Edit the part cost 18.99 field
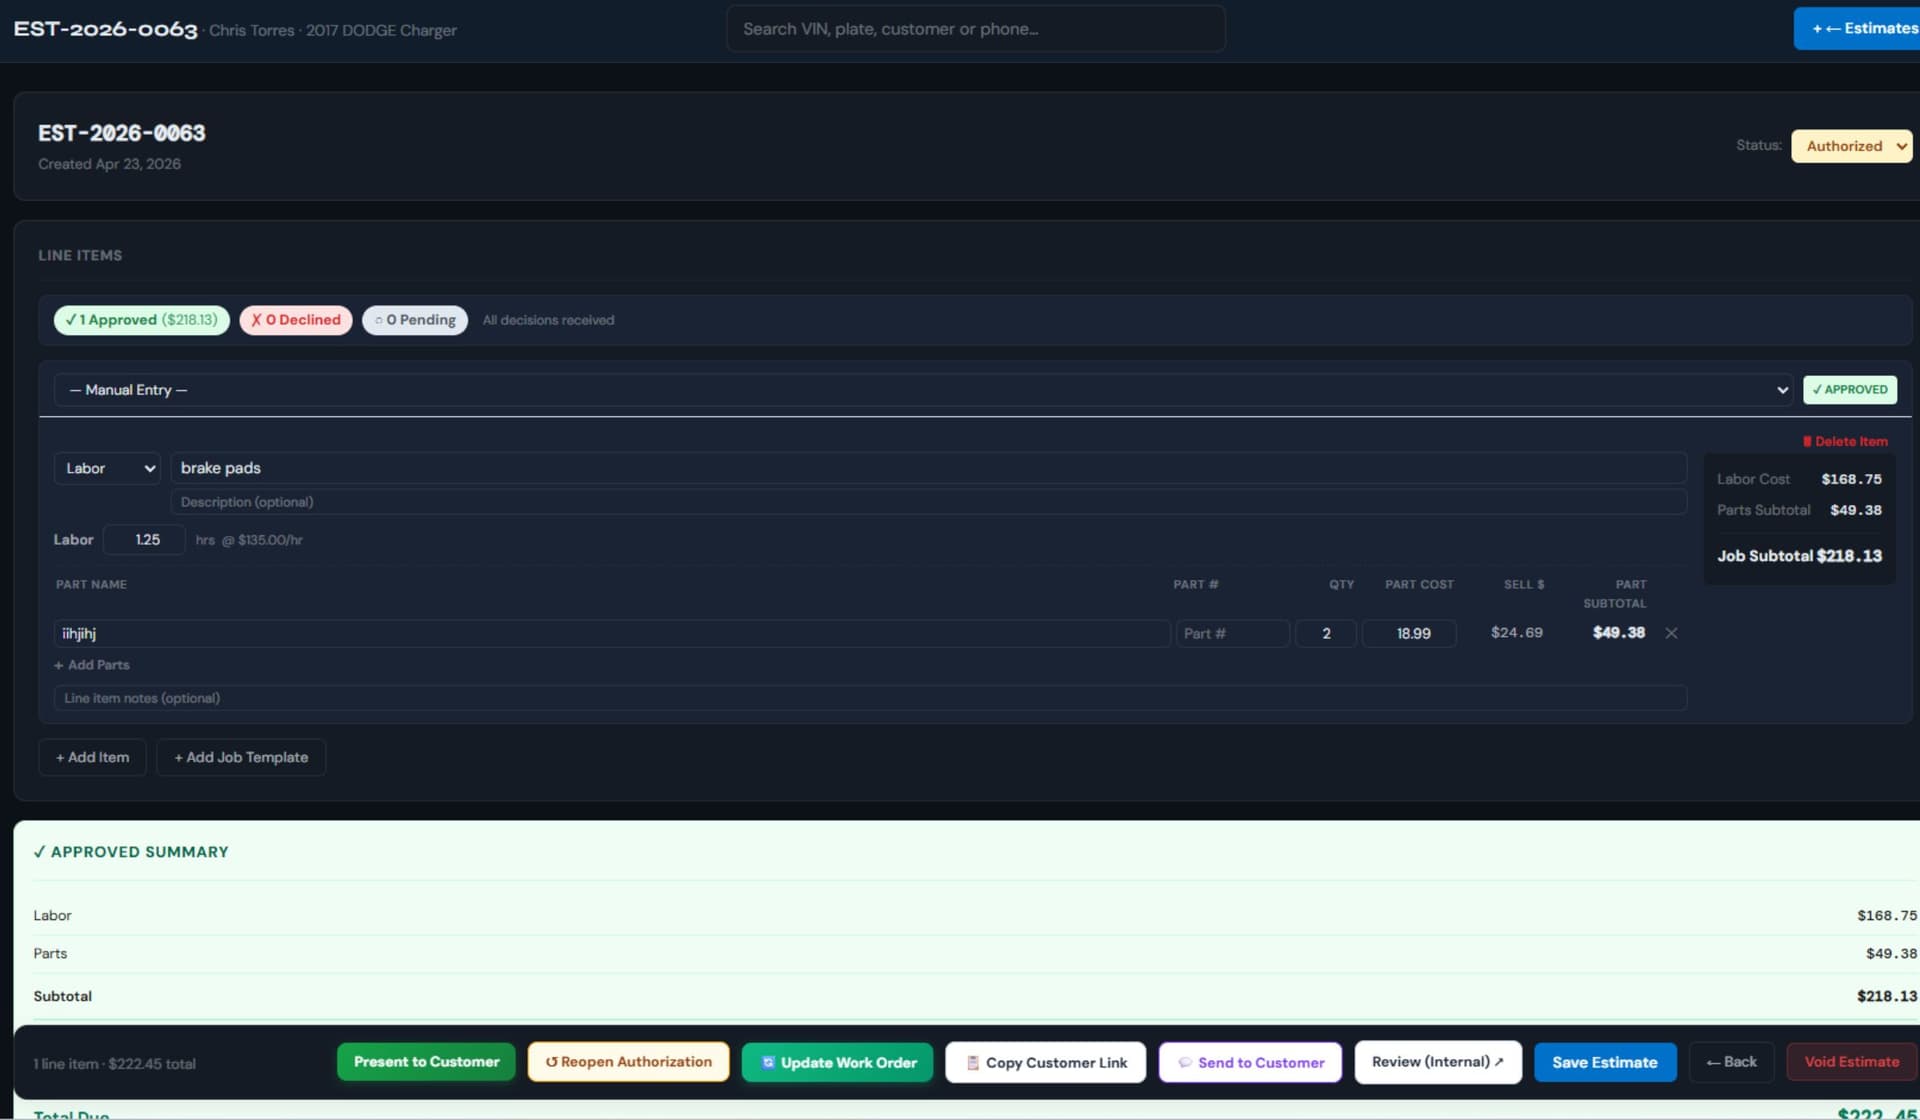1920x1120 pixels. point(1409,633)
